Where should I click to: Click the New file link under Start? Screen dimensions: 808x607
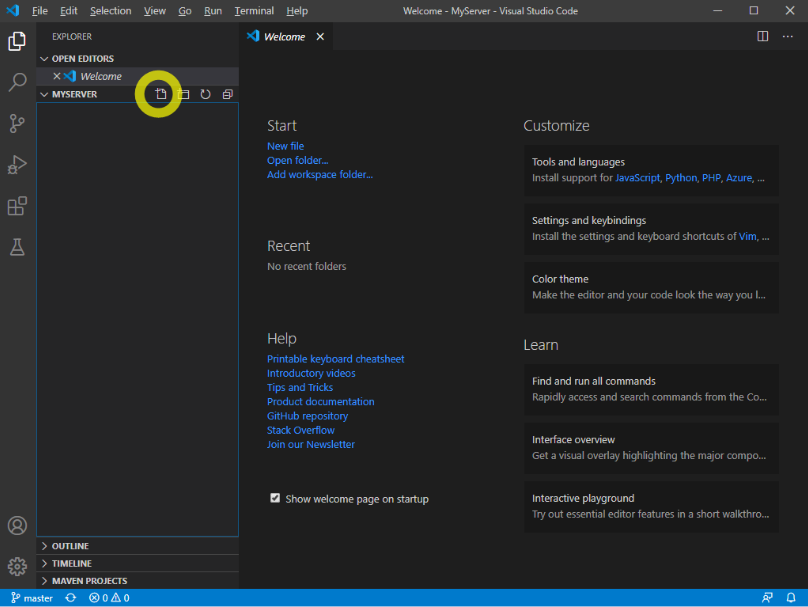click(285, 146)
